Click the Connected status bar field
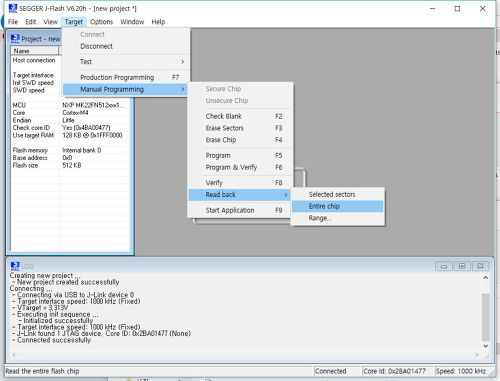500x381 pixels. (x=337, y=371)
